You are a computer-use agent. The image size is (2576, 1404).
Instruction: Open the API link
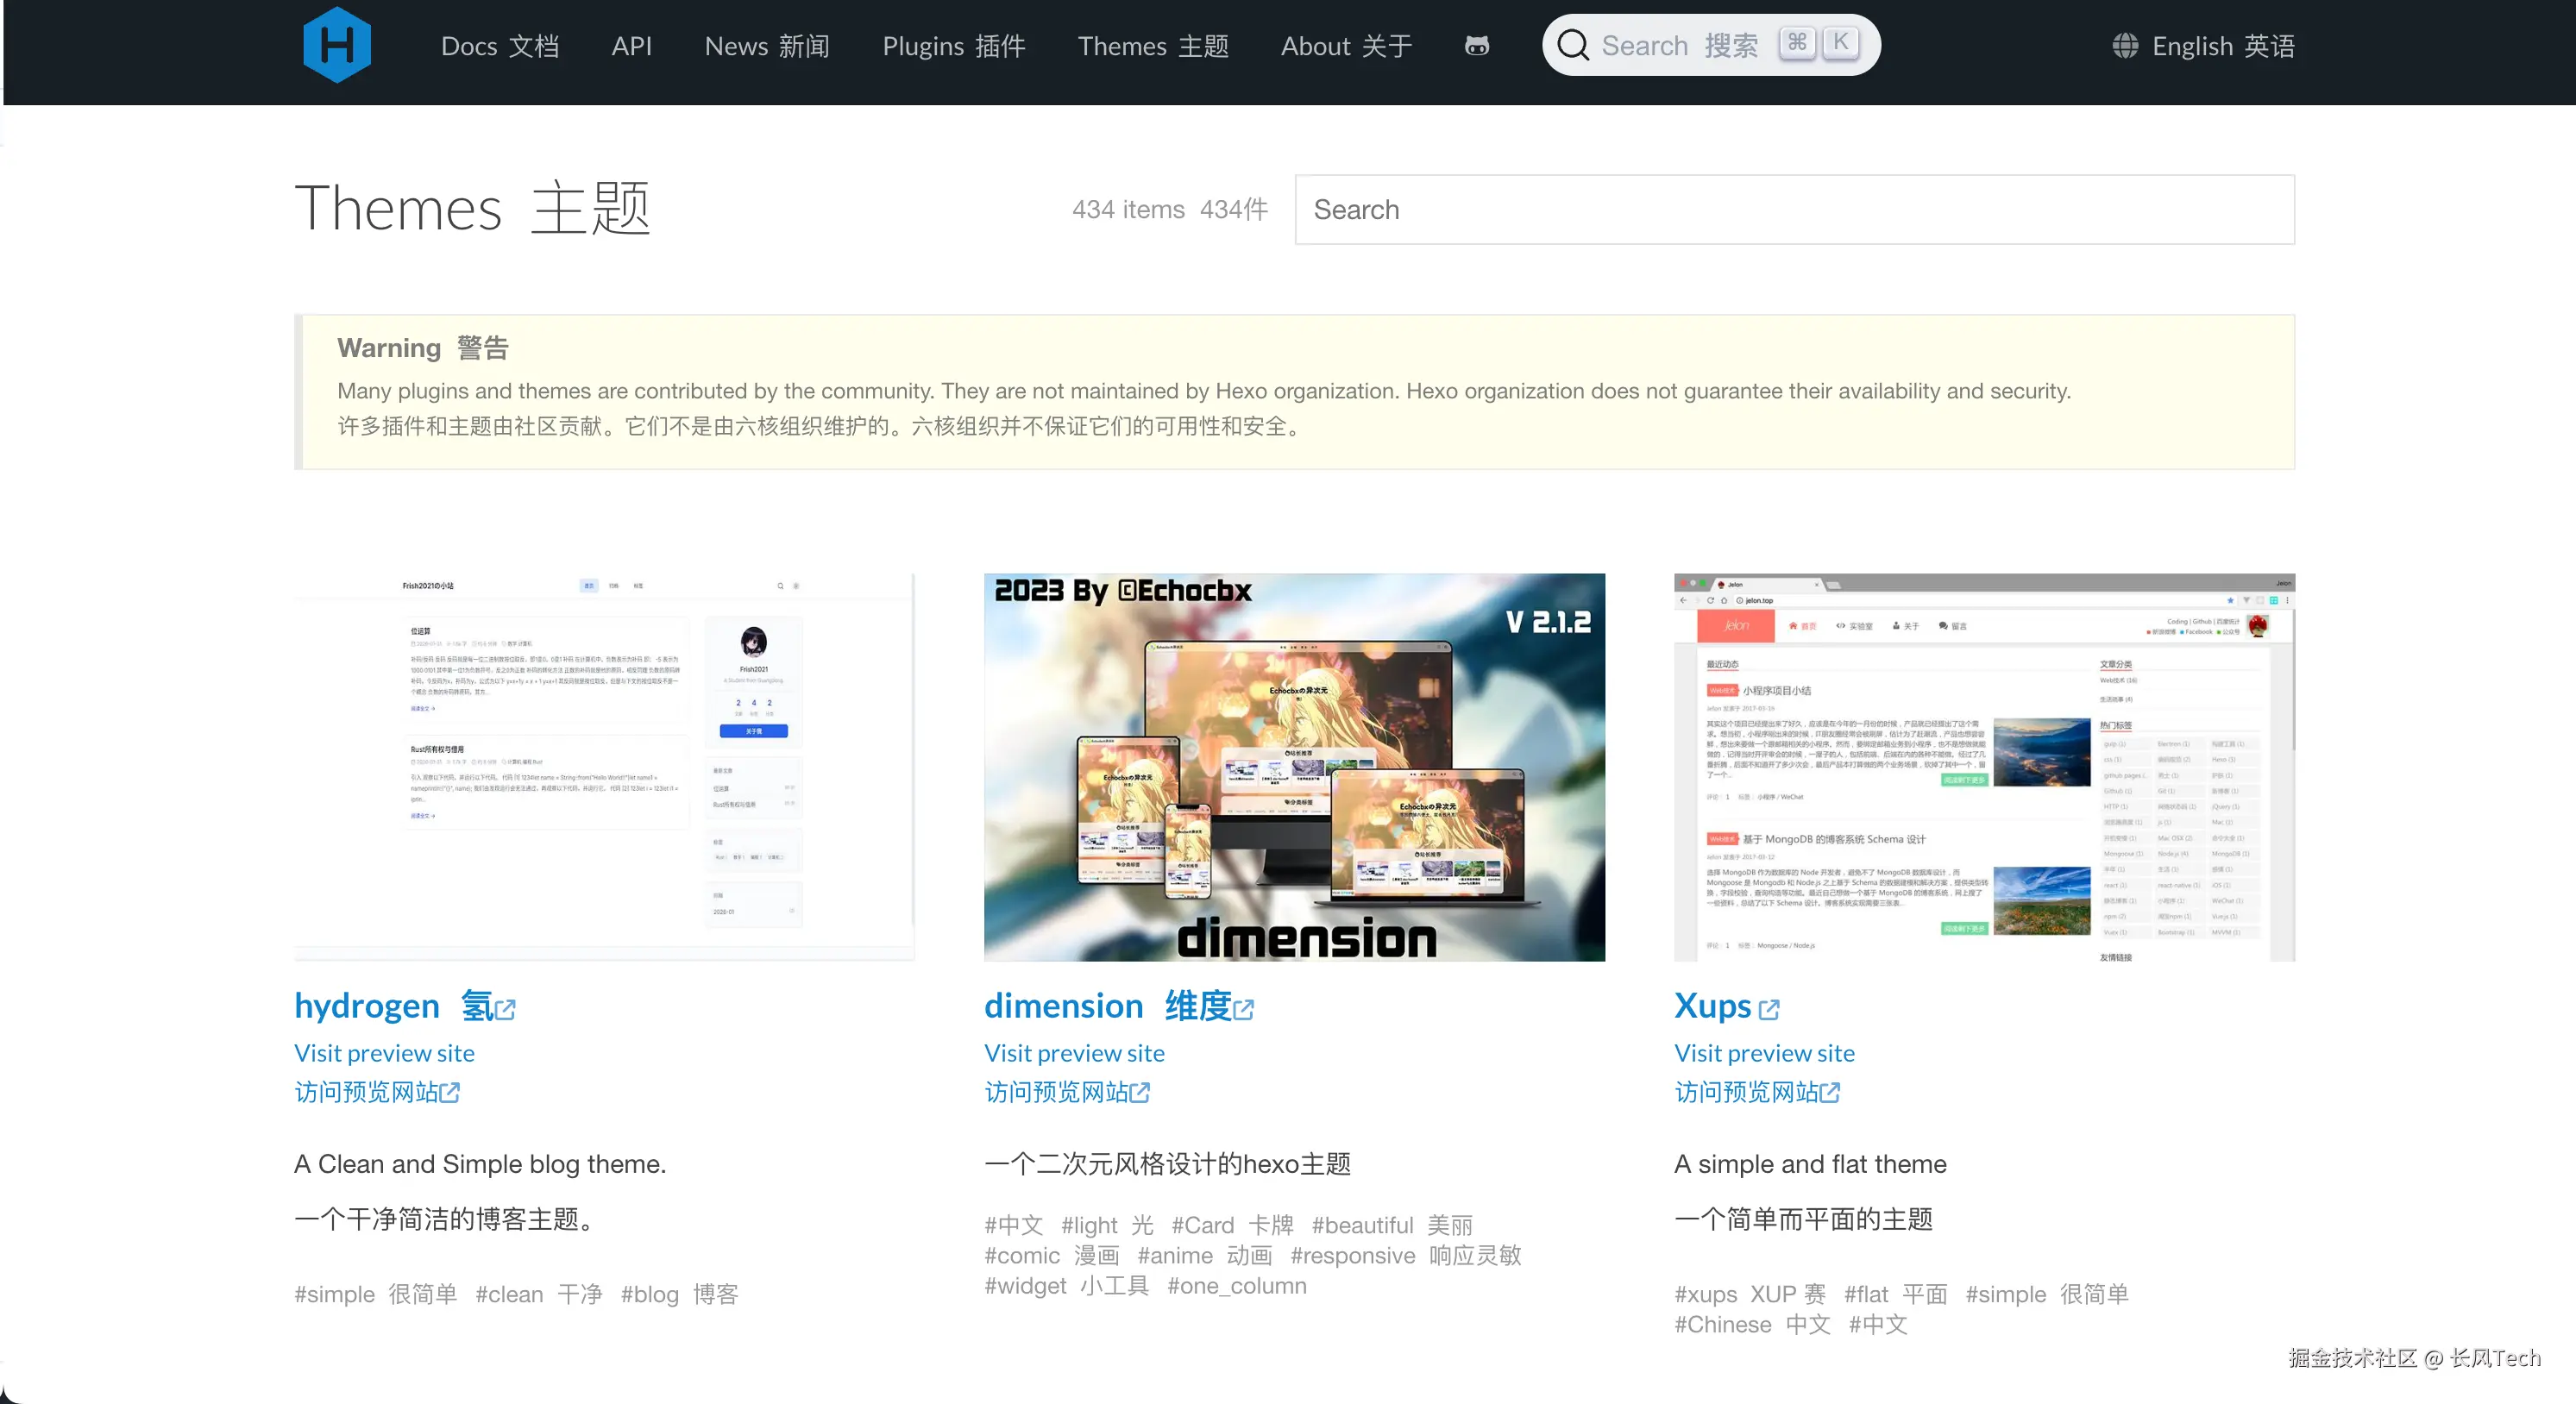[x=631, y=46]
